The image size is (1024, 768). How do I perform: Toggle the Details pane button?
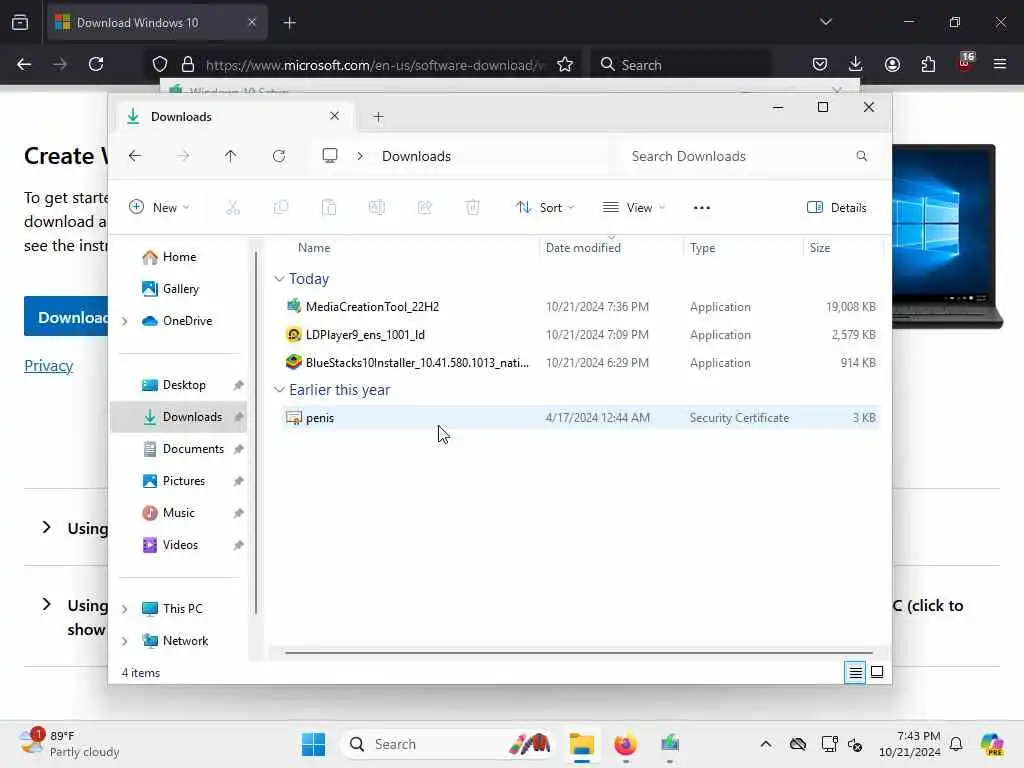click(837, 208)
